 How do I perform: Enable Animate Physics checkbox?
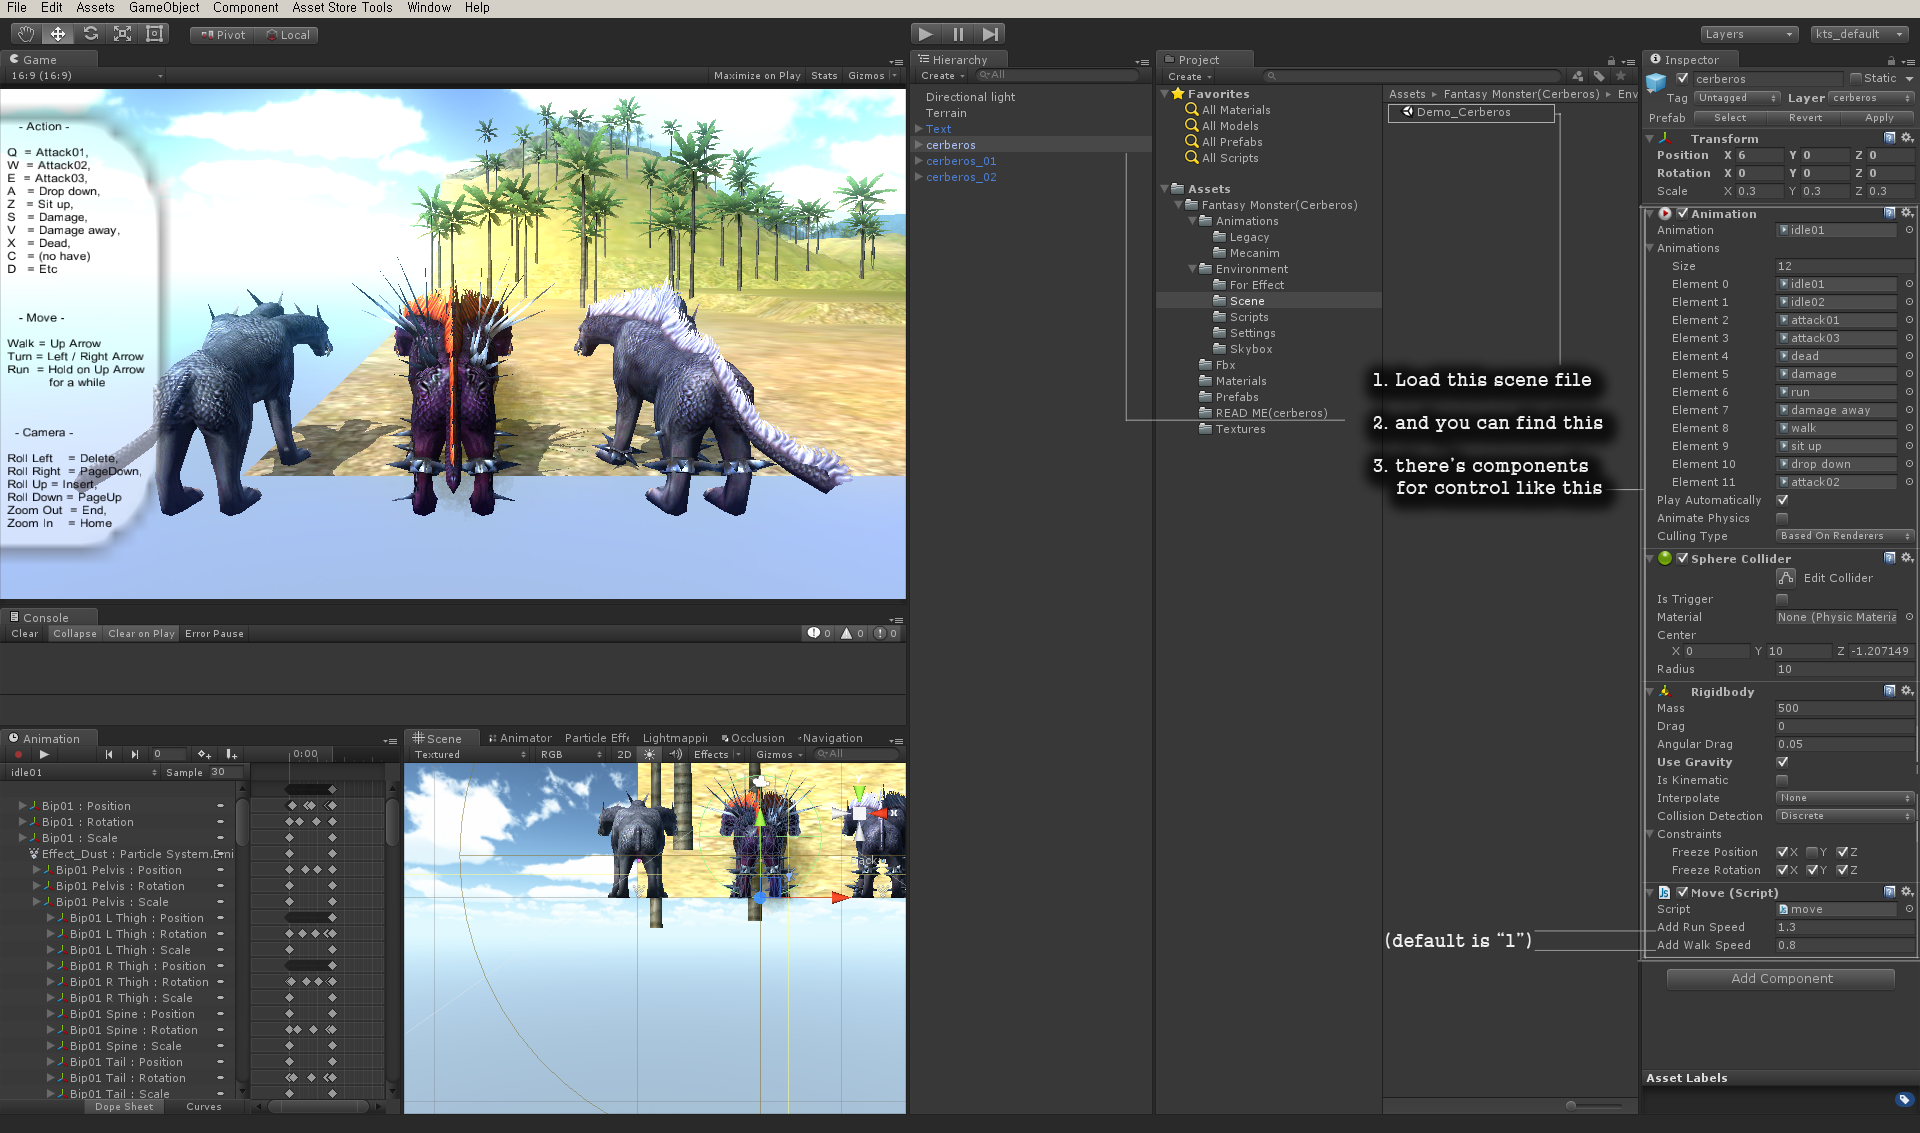(1782, 518)
